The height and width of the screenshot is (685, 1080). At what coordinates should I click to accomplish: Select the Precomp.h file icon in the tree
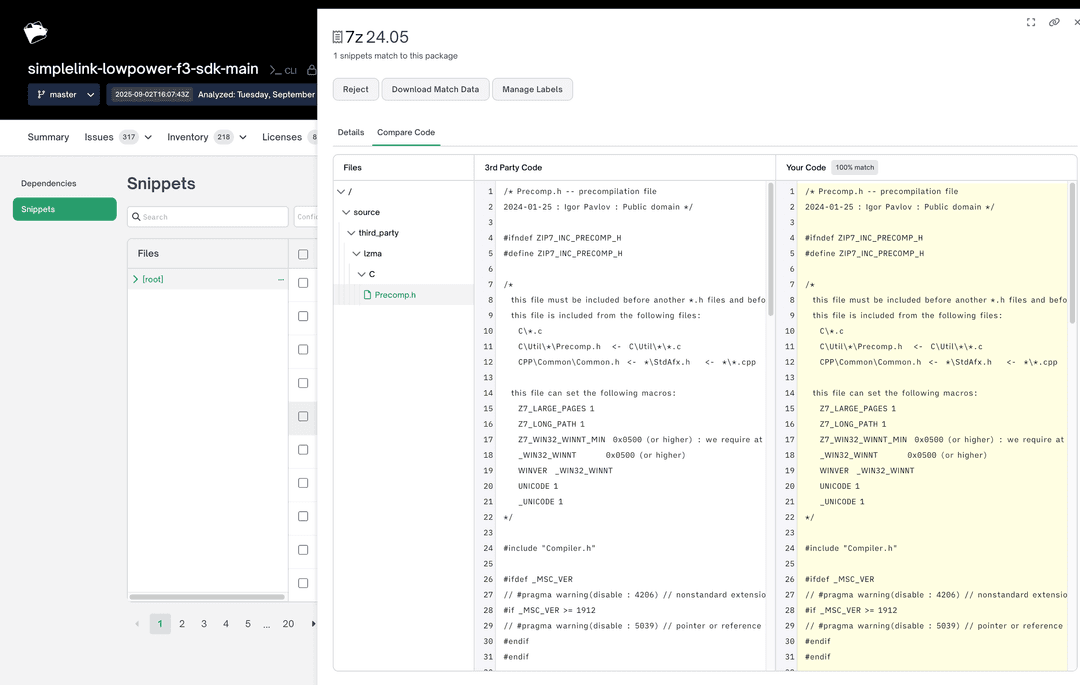(370, 294)
